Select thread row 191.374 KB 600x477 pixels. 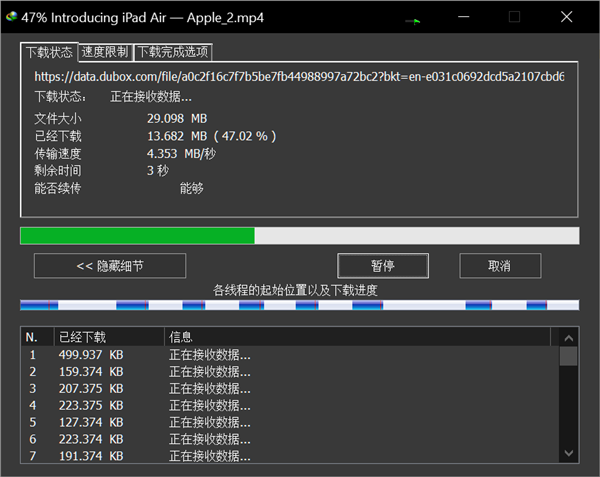tap(290, 456)
